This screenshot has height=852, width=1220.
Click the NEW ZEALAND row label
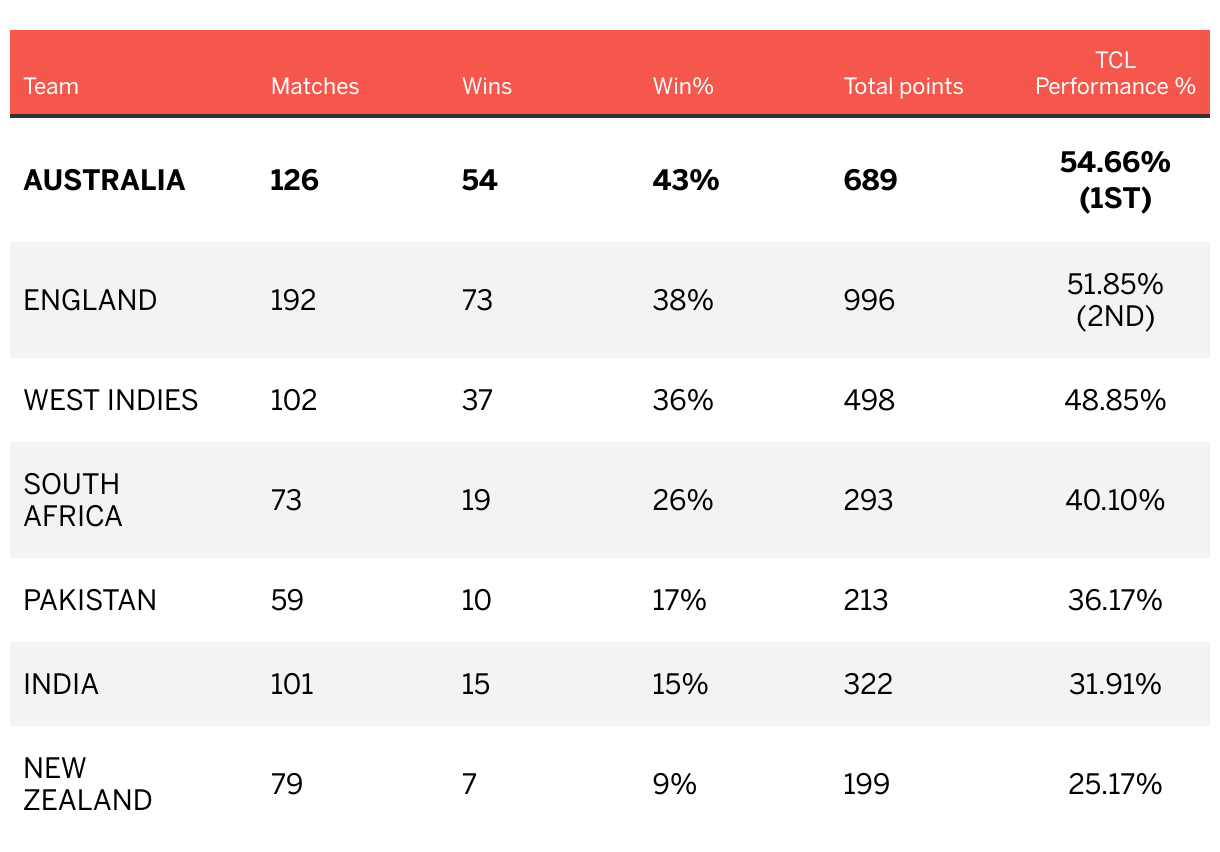88,784
